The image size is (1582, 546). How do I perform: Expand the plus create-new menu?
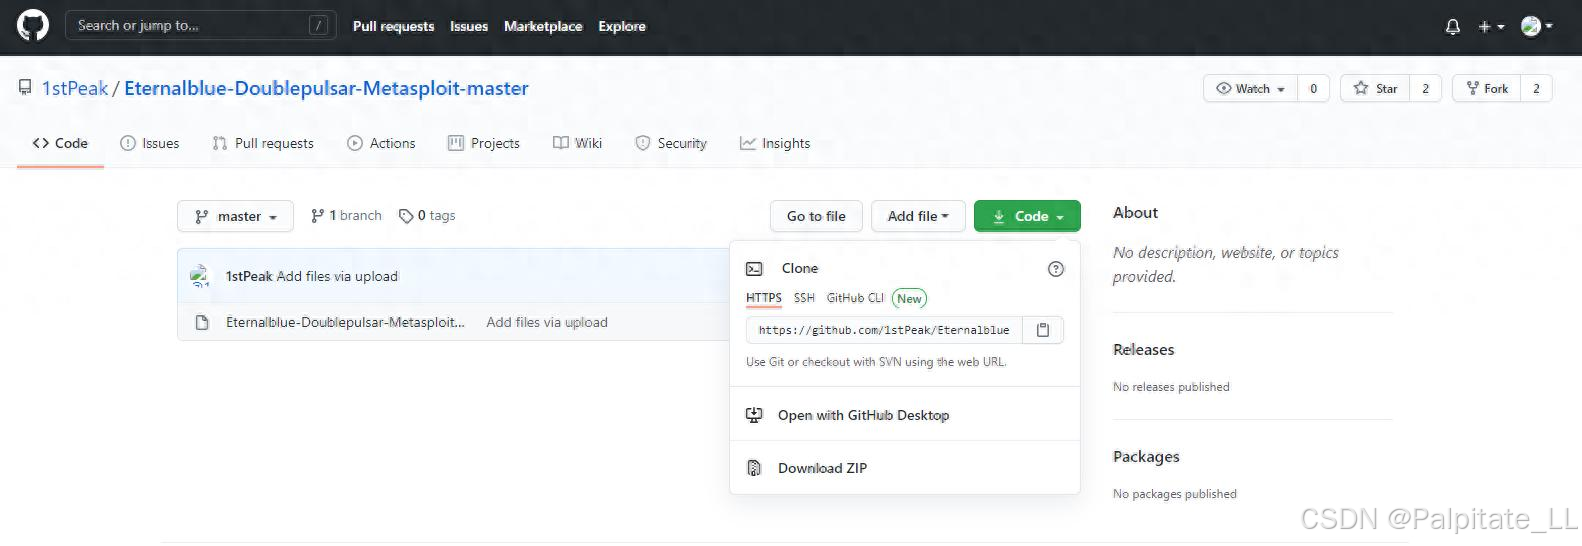pyautogui.click(x=1491, y=27)
